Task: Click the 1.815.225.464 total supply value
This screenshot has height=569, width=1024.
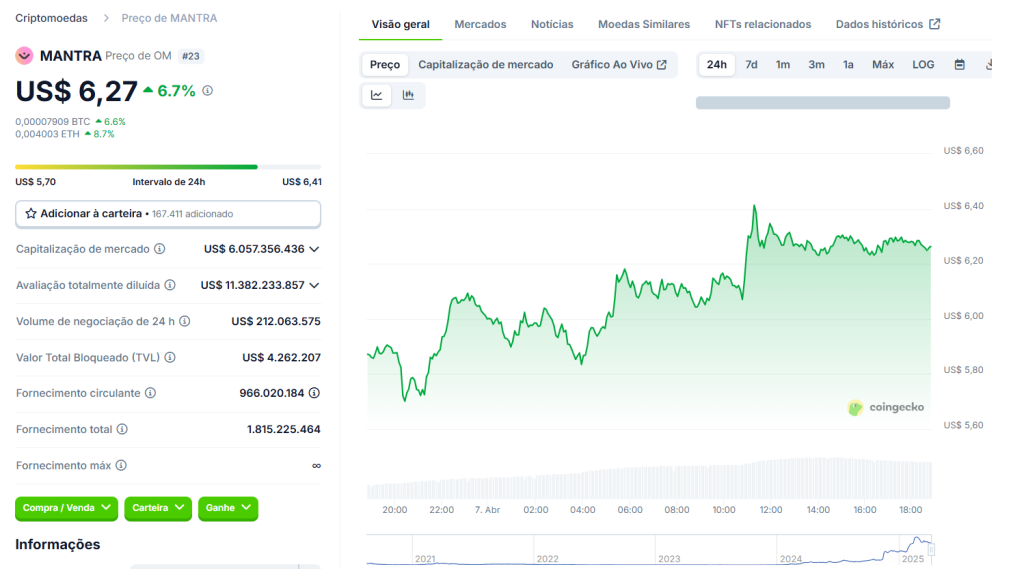Action: coord(283,429)
